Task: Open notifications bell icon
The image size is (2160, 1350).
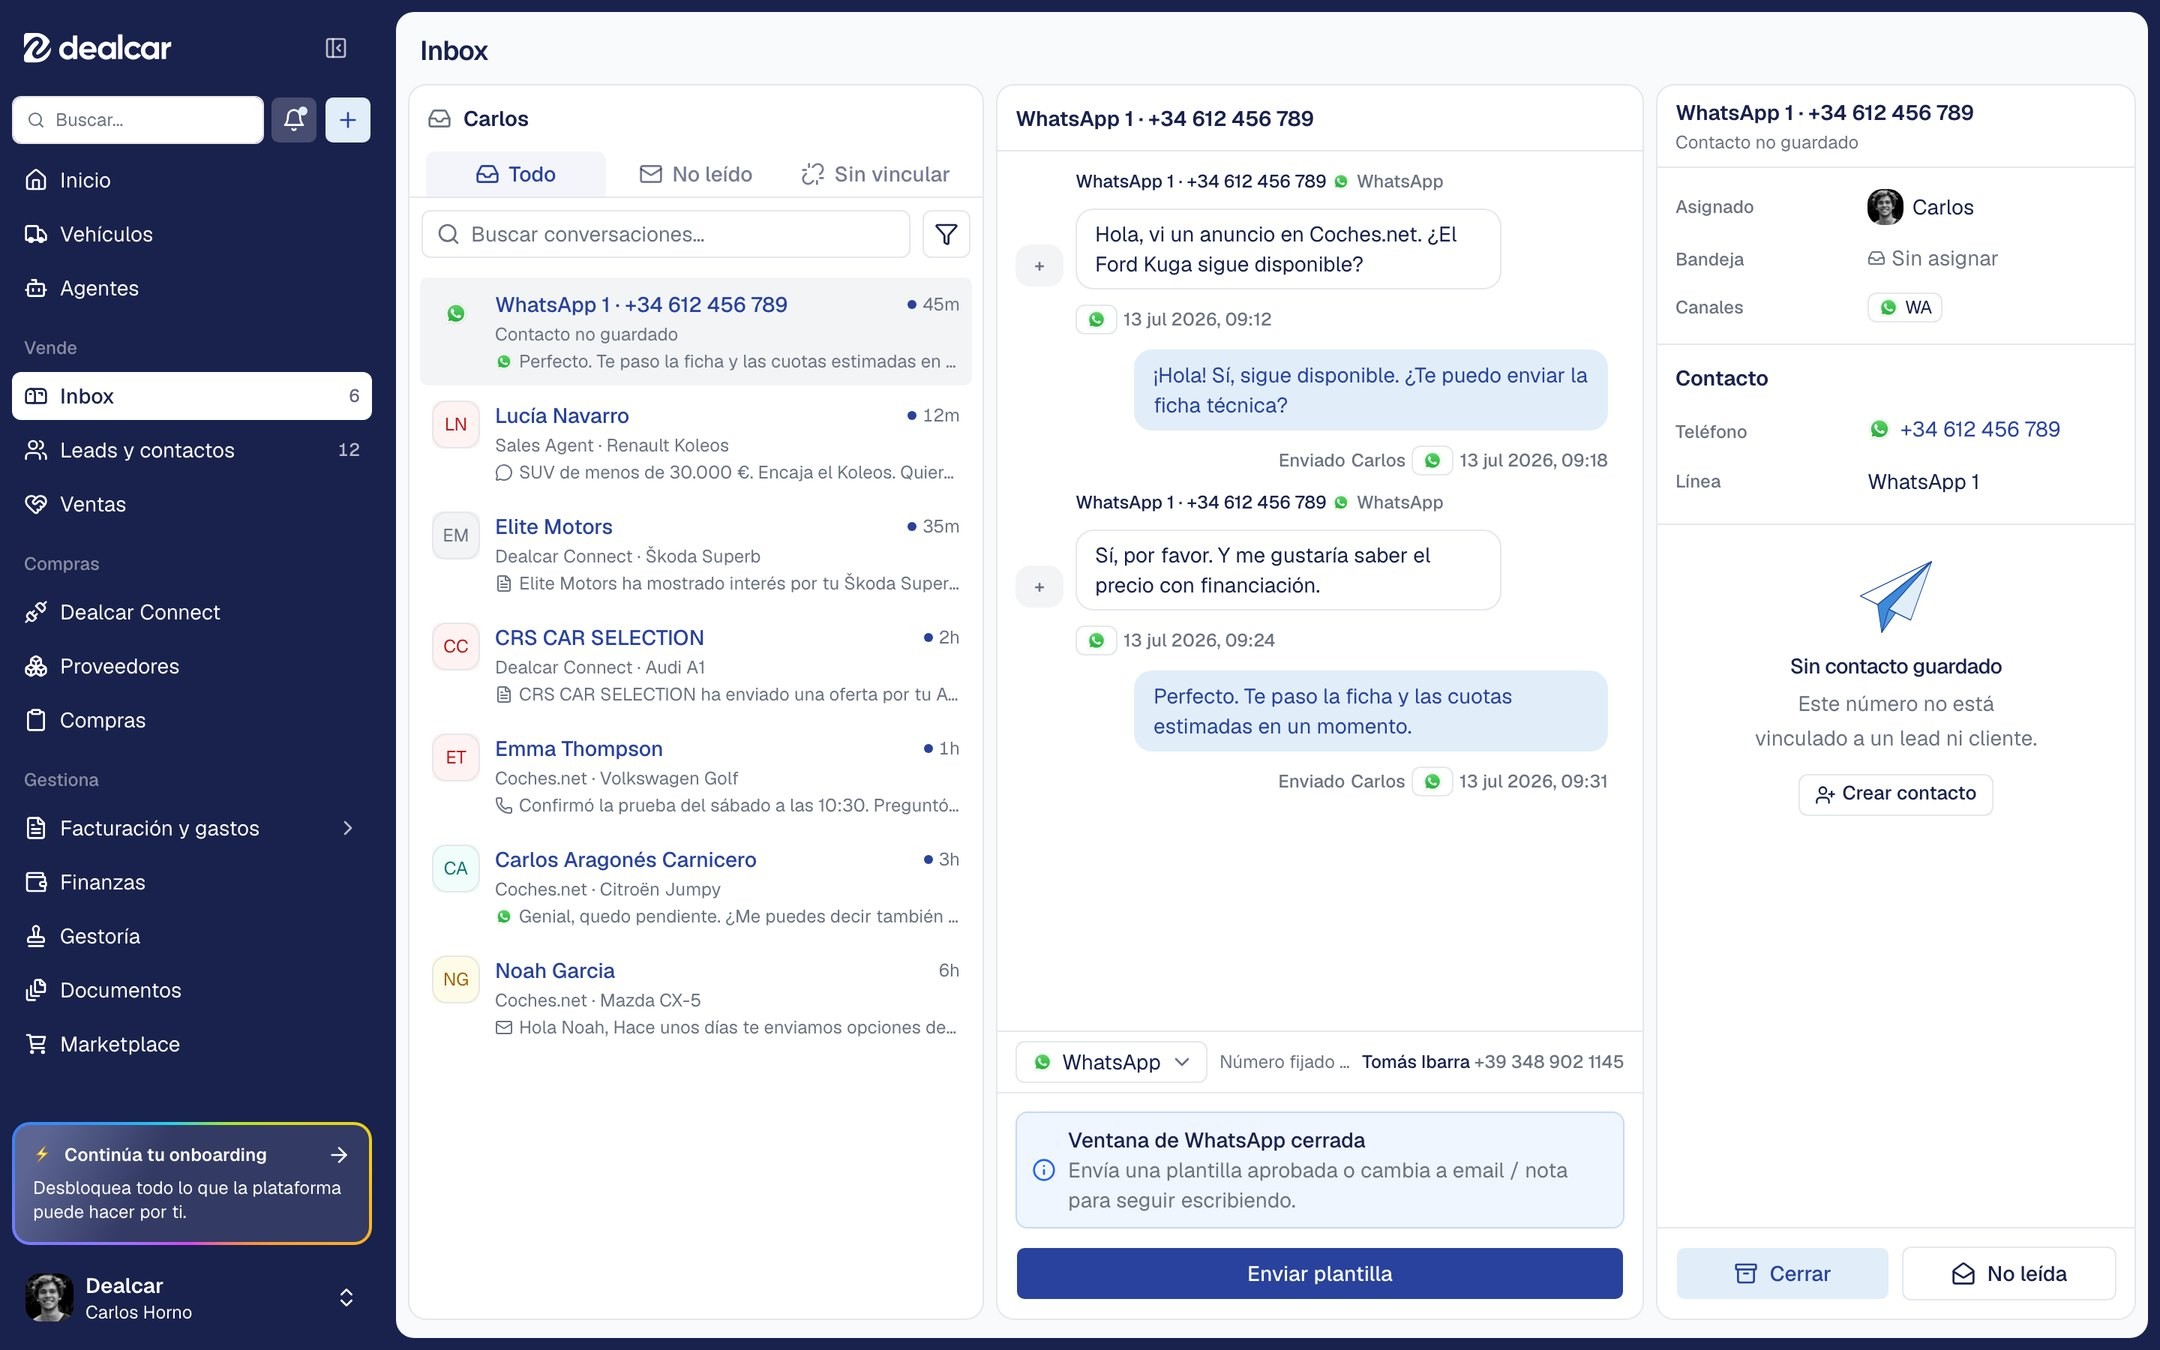Action: (x=294, y=120)
